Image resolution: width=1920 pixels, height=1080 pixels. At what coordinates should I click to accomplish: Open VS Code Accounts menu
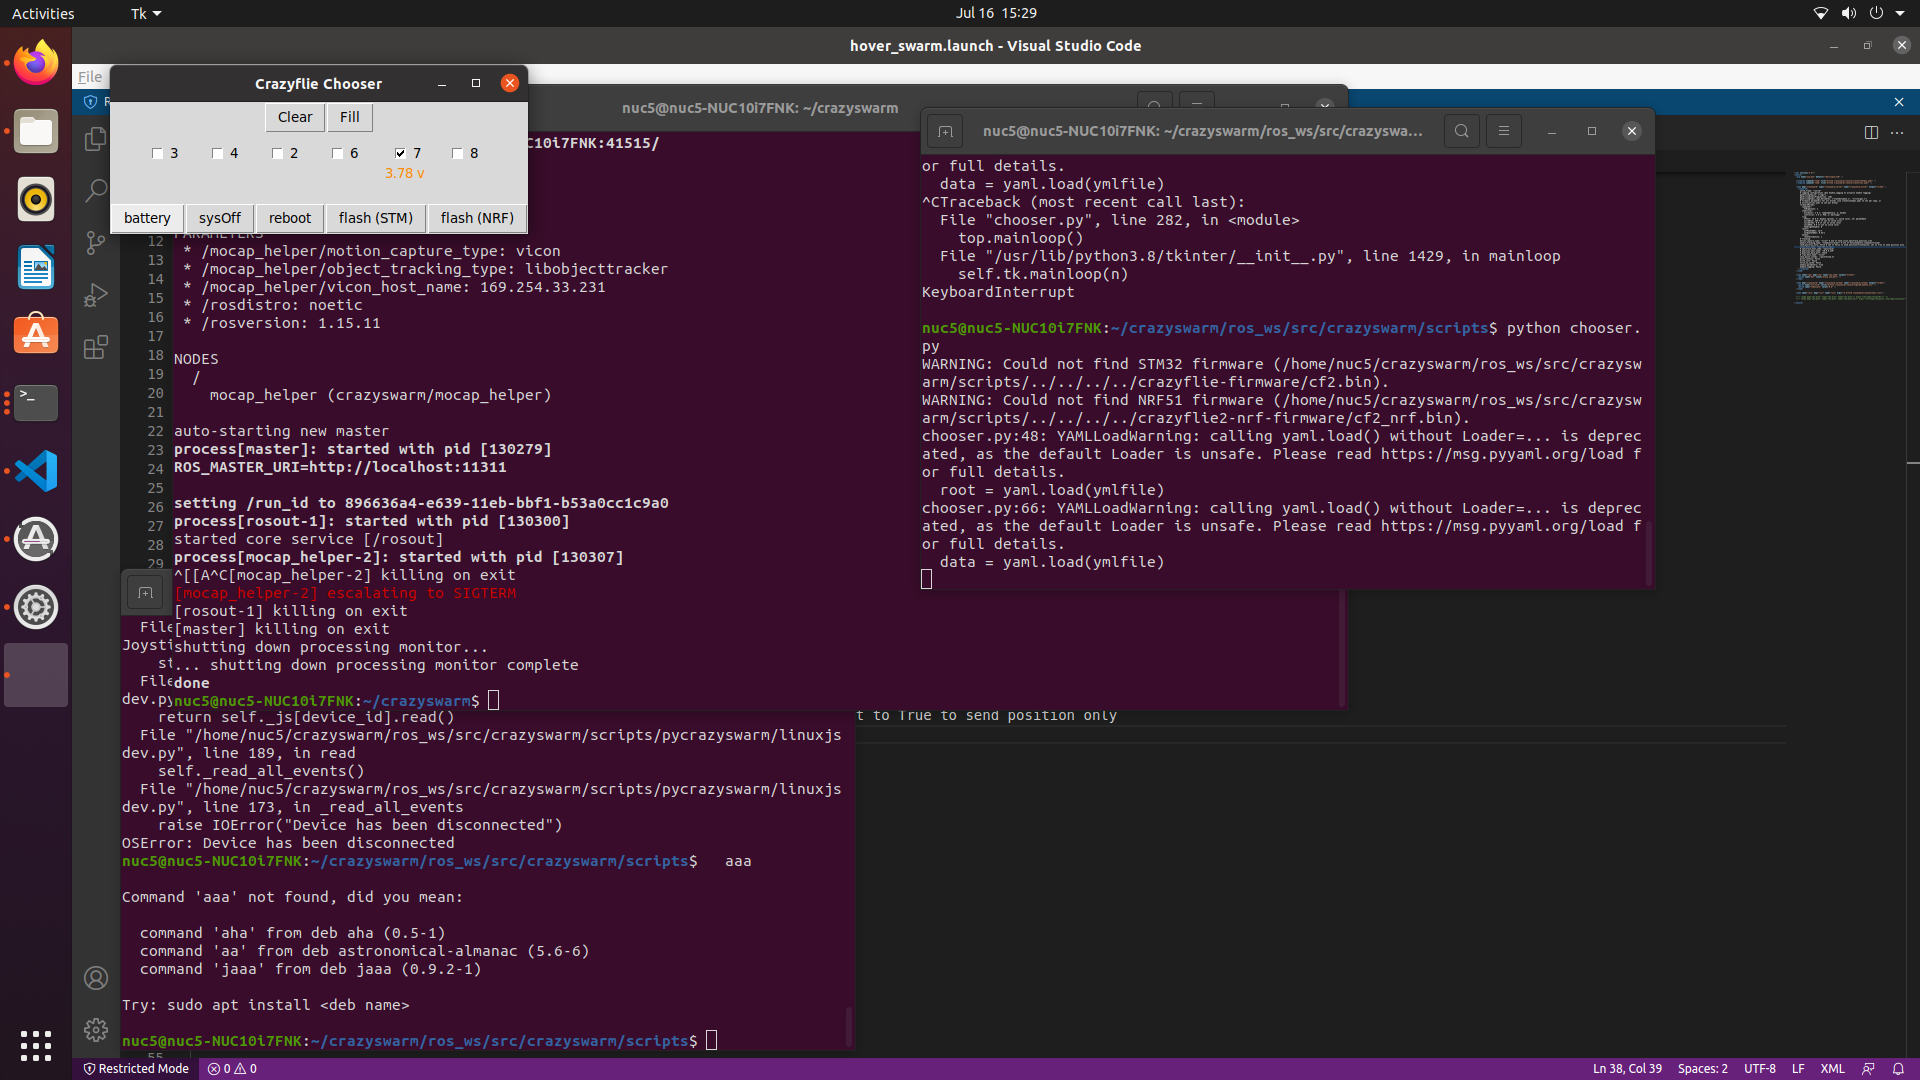point(96,978)
